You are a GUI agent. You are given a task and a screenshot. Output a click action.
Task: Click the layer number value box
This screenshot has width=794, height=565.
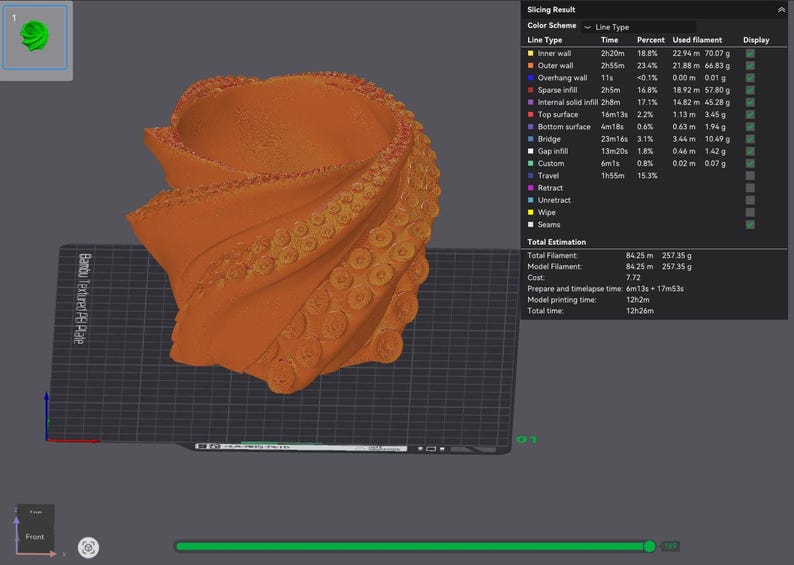click(x=670, y=546)
